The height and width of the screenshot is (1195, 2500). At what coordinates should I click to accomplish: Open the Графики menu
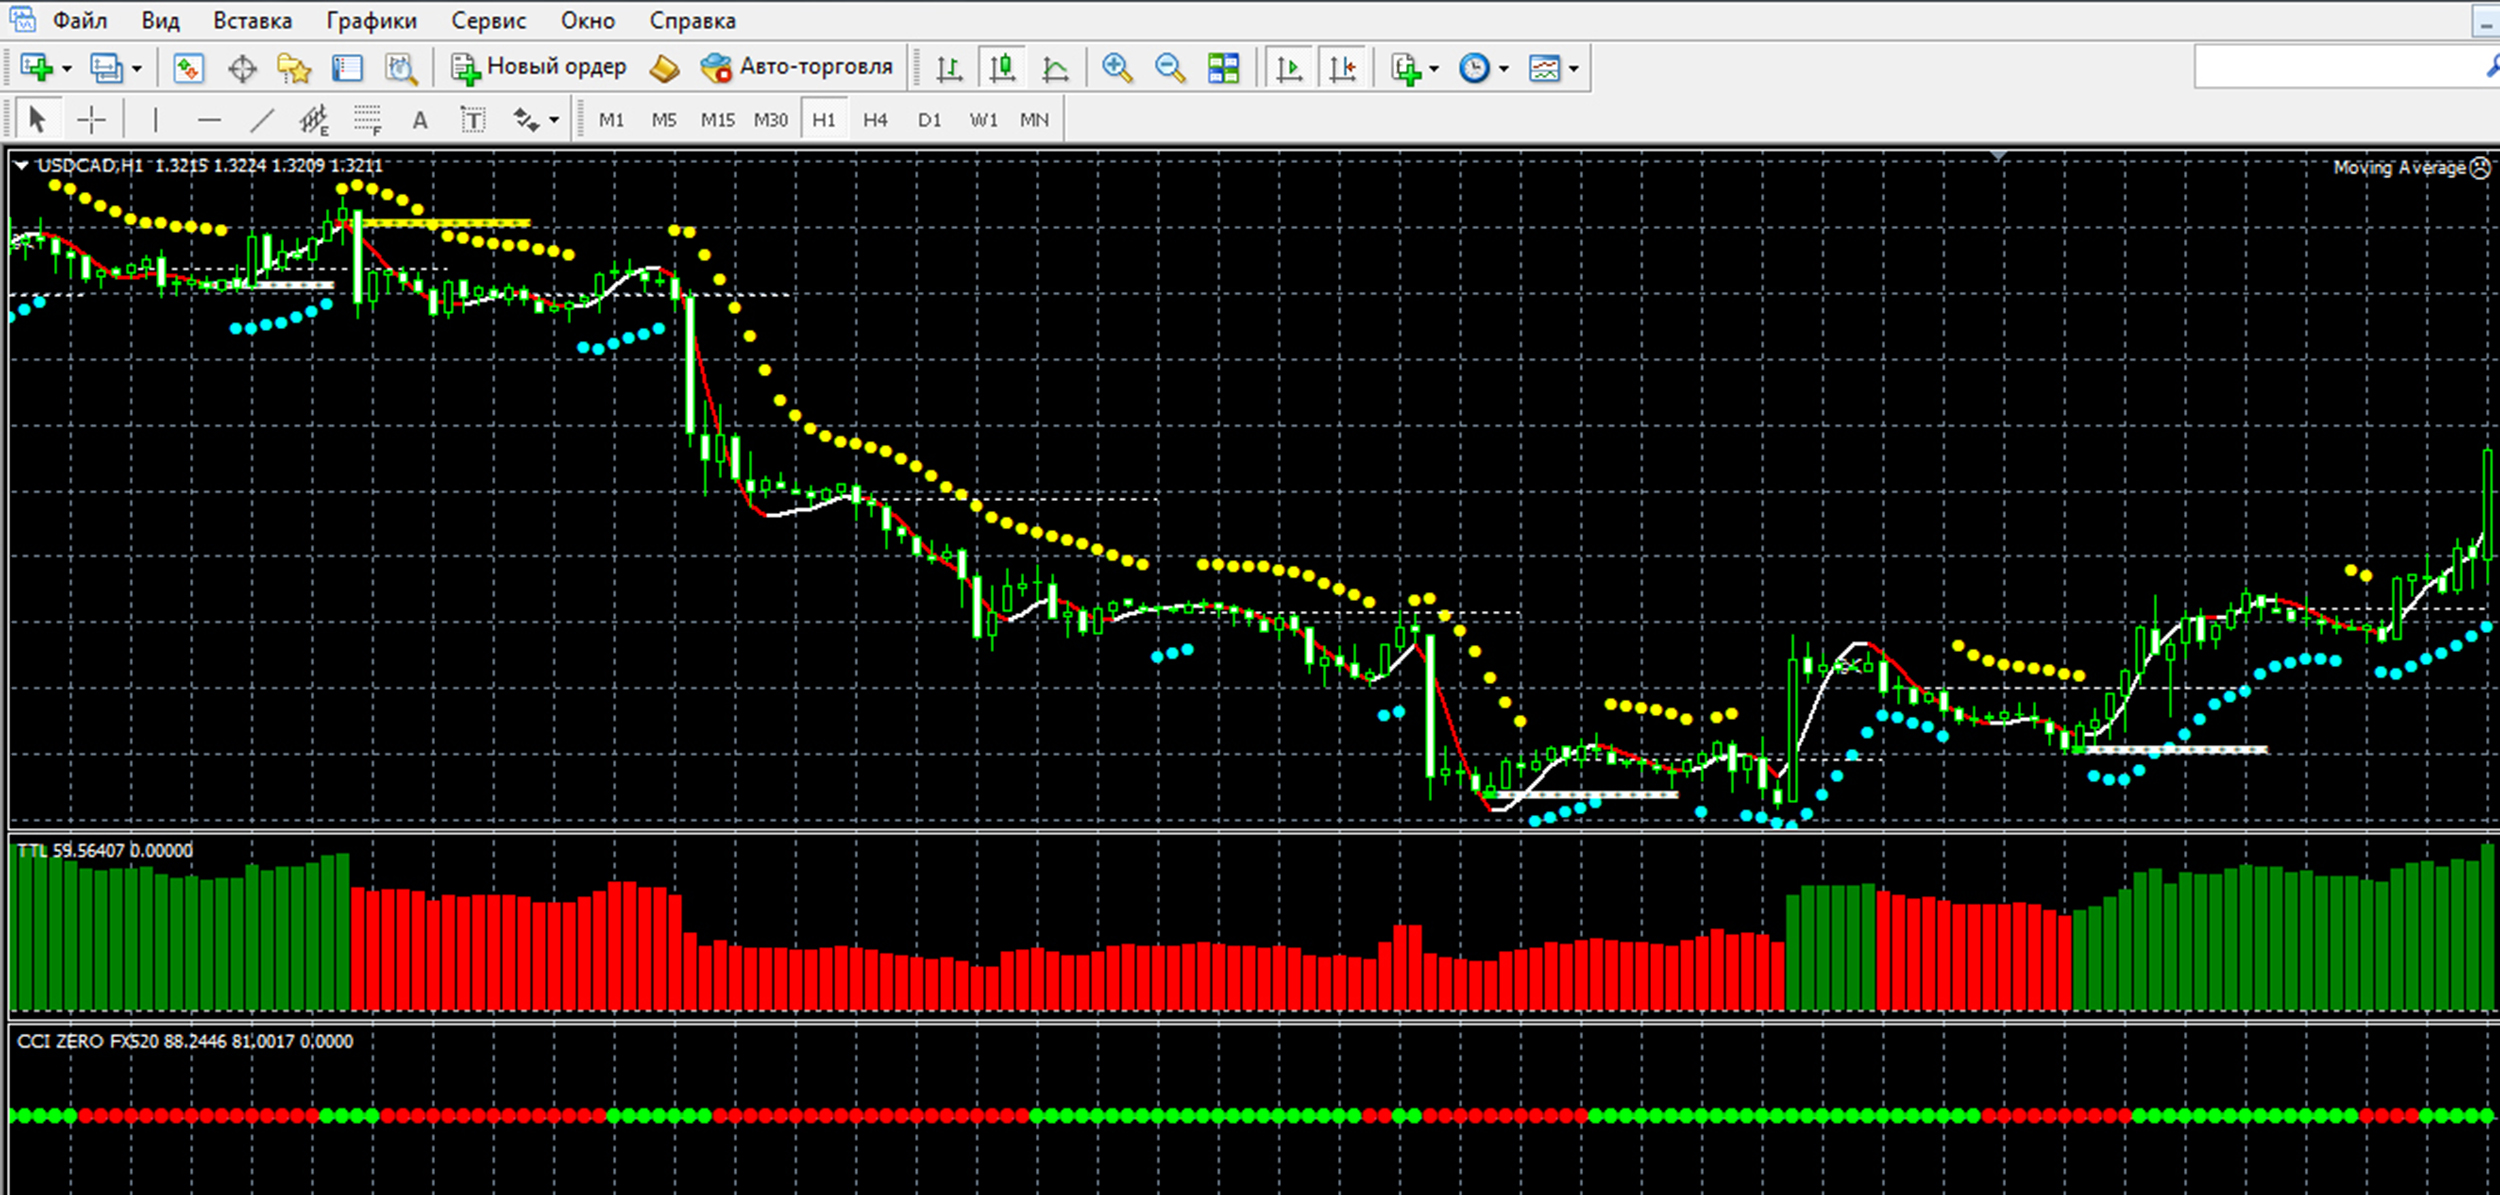(371, 20)
